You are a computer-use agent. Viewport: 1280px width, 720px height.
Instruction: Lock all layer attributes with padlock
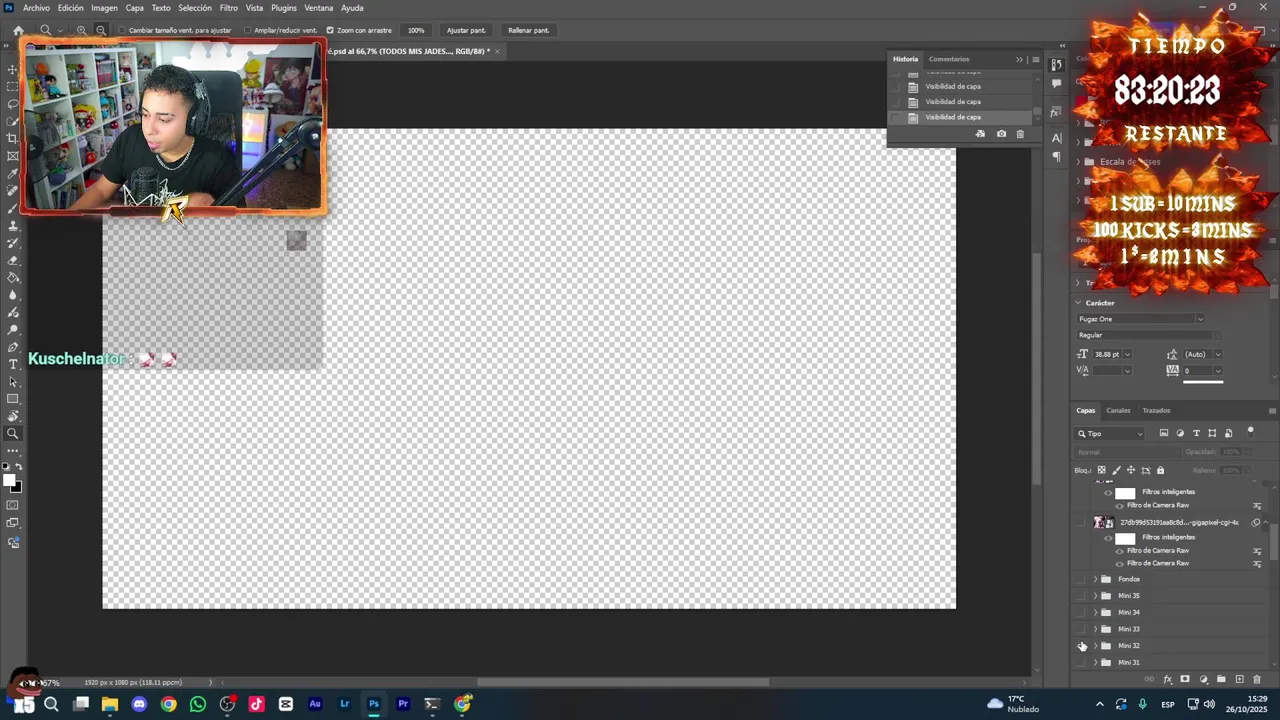tap(1160, 470)
